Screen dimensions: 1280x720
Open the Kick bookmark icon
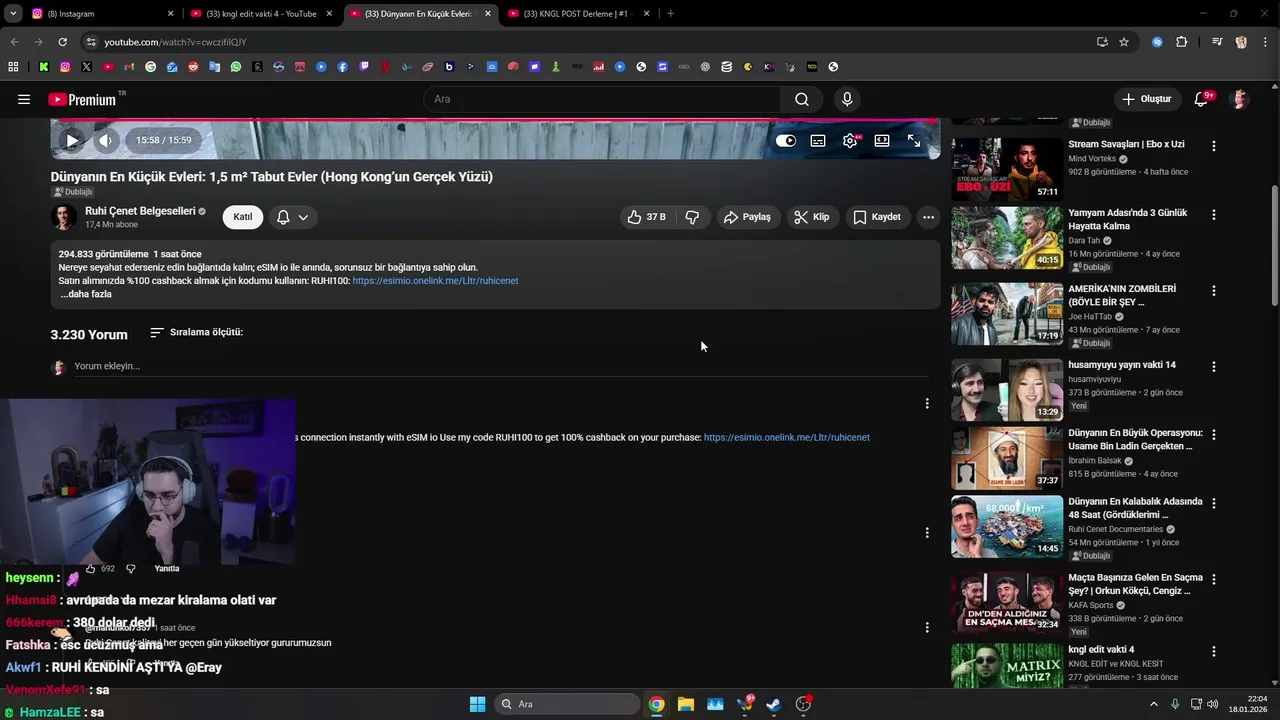pyautogui.click(x=44, y=67)
